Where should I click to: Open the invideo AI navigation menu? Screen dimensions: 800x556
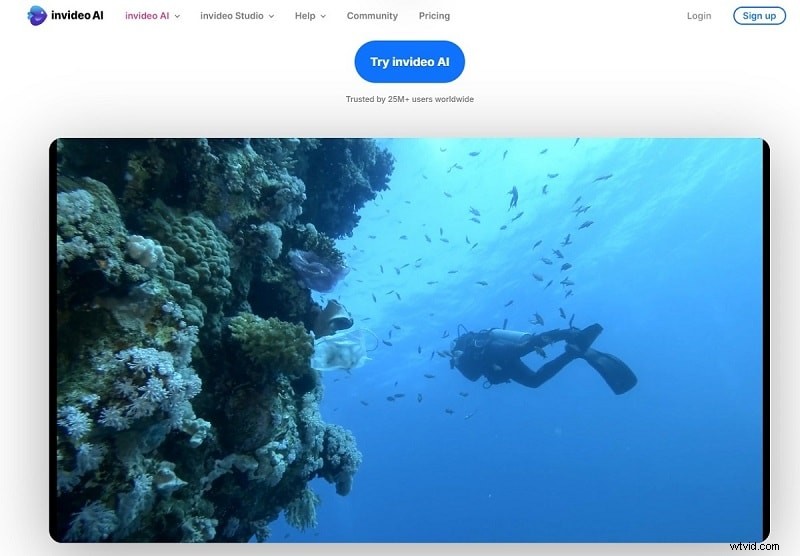tap(146, 16)
